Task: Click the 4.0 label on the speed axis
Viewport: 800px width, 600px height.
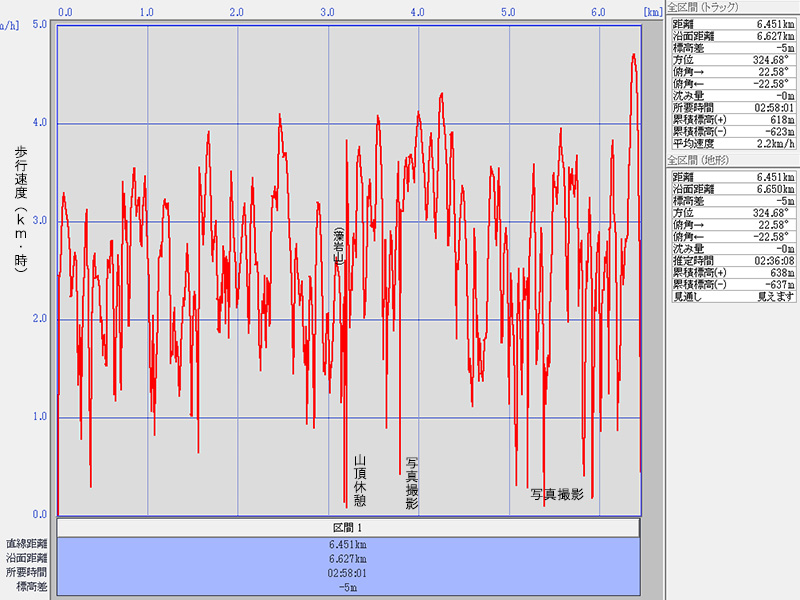Action: coord(40,123)
